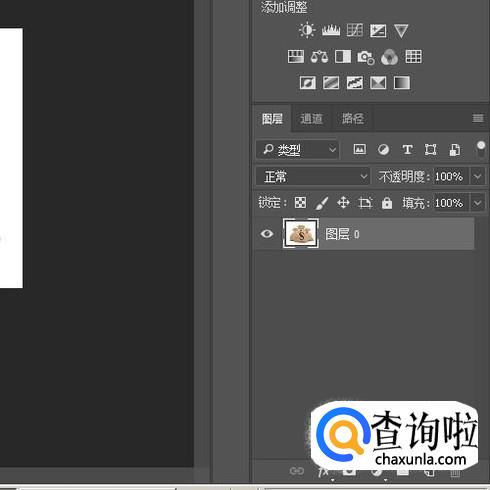Add a Levels adjustment layer
The image size is (490, 490).
331,30
